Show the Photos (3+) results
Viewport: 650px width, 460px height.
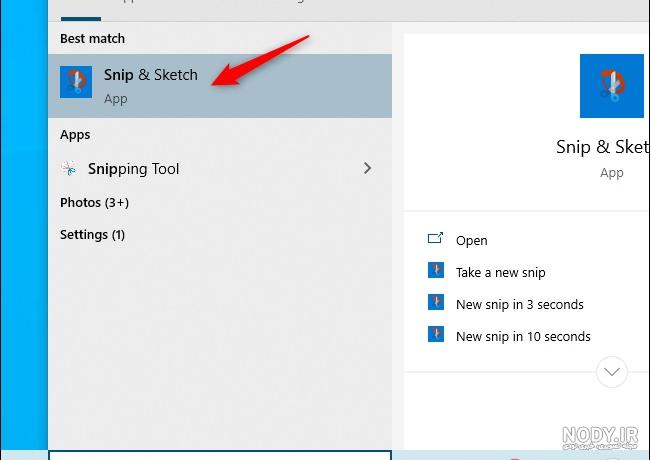[95, 203]
